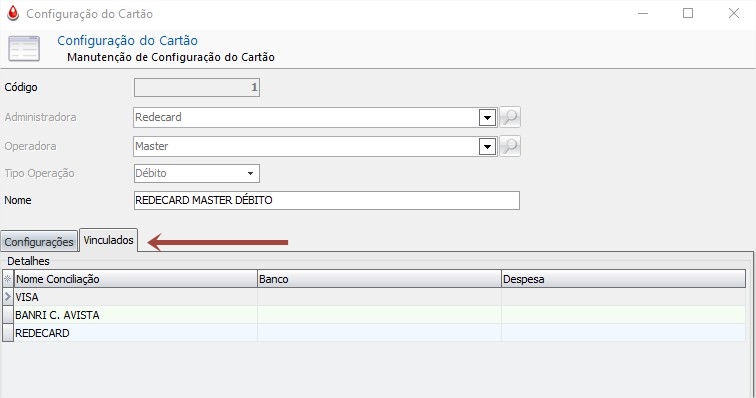This screenshot has width=756, height=398.
Task: Click the grid corner asterisk selector
Action: pyautogui.click(x=8, y=279)
